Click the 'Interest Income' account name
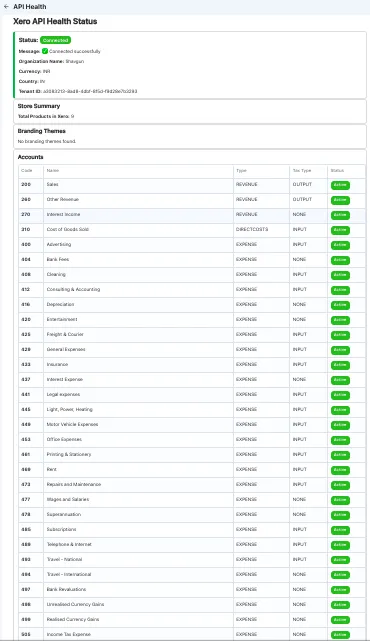The width and height of the screenshot is (370, 641). [x=63, y=214]
